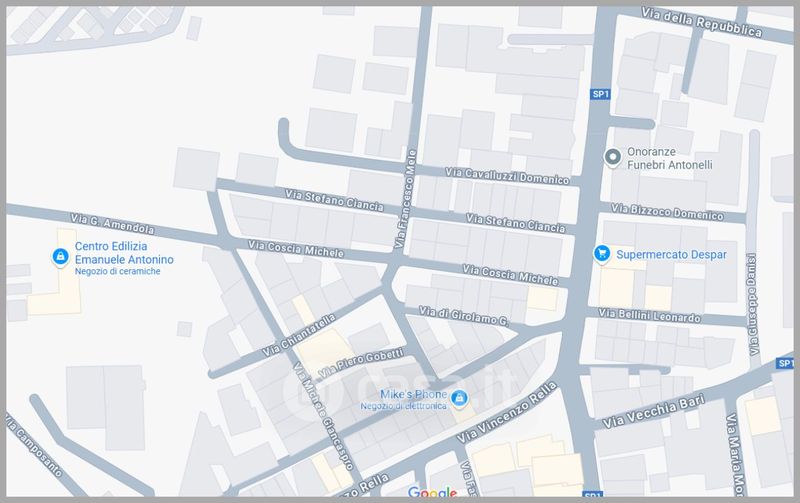Click the Supermercato Despar shopping cart icon
Screen dimensions: 800x503
(602, 254)
